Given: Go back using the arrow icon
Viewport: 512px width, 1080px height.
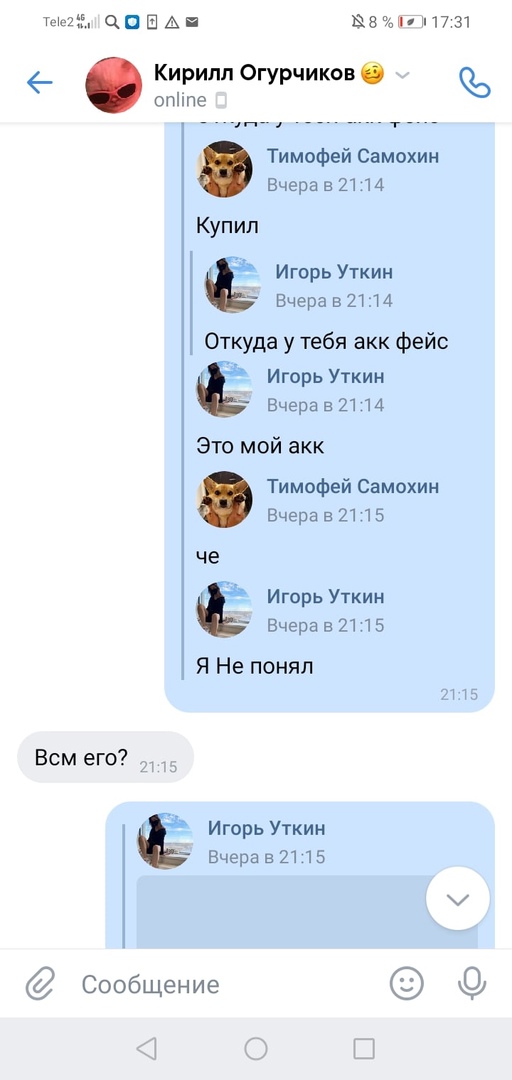Looking at the screenshot, I should tap(39, 83).
